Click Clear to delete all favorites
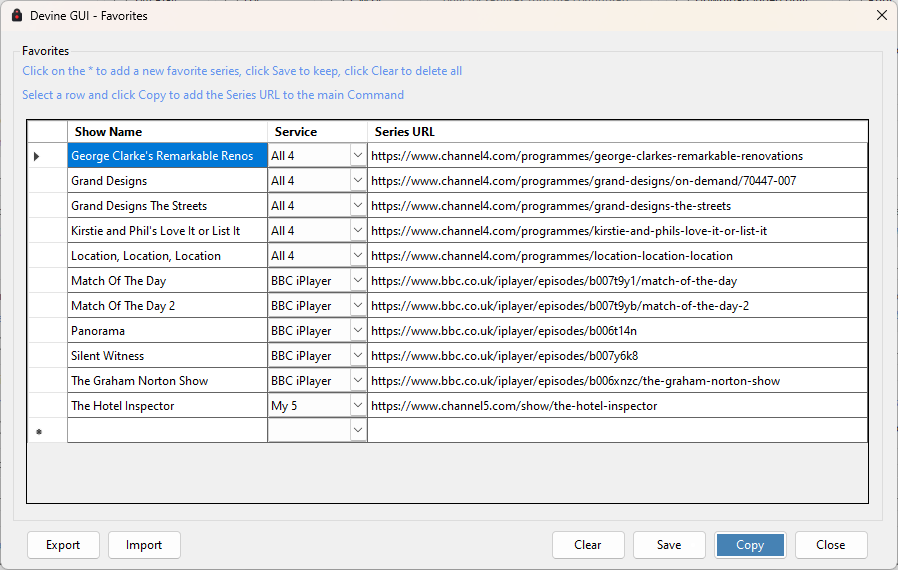The image size is (898, 570). [588, 545]
